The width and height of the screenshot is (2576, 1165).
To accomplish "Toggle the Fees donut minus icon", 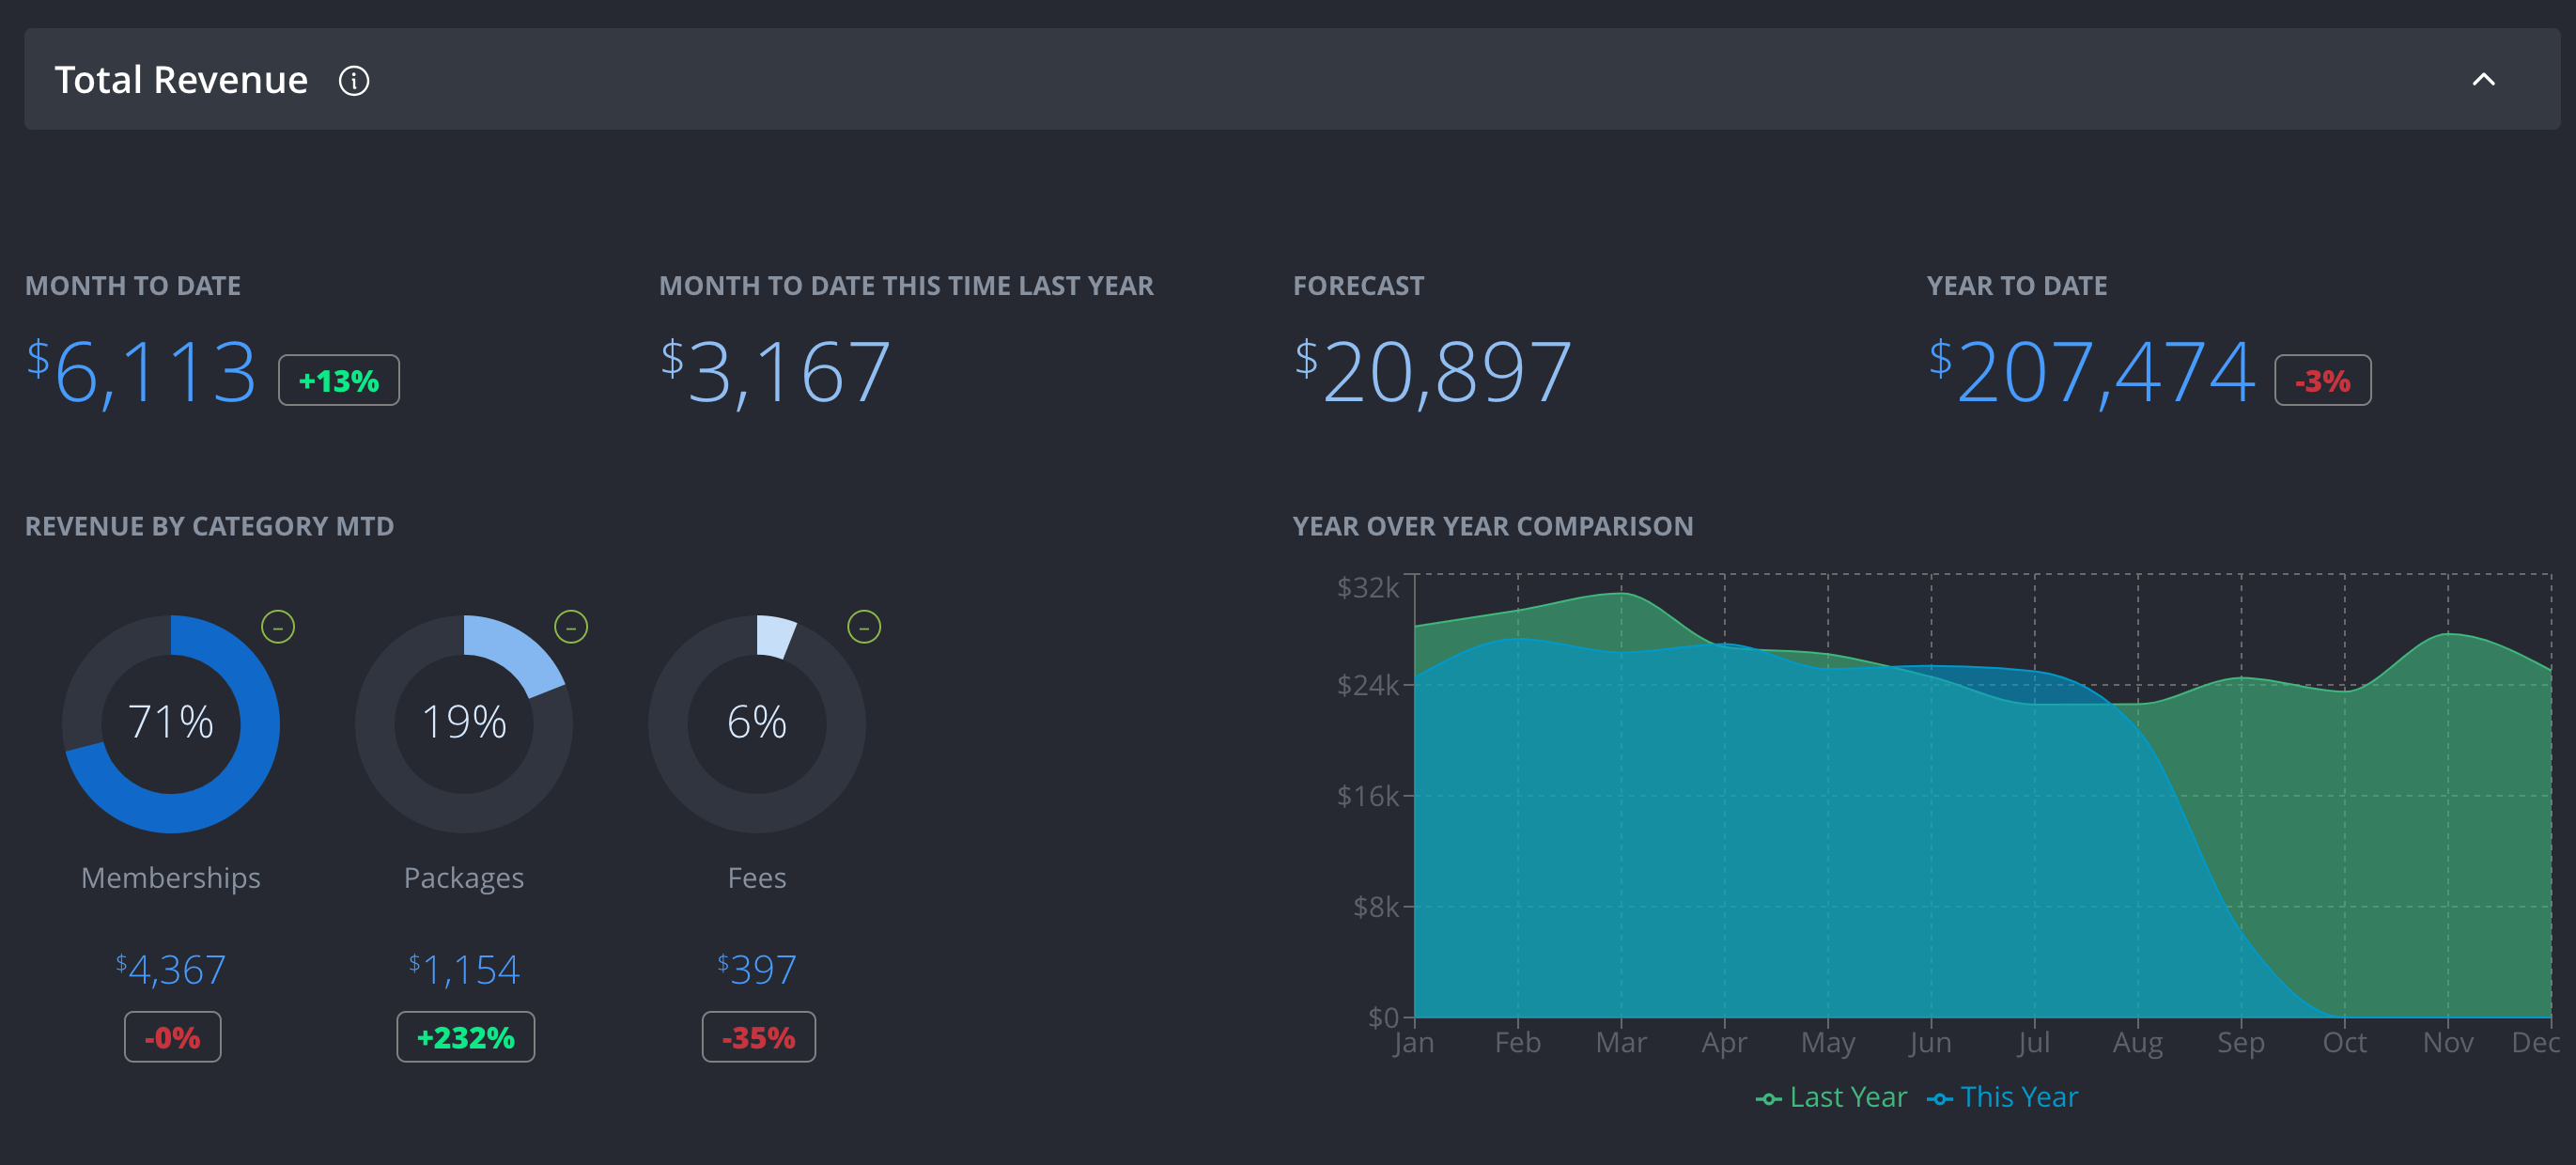I will [864, 627].
